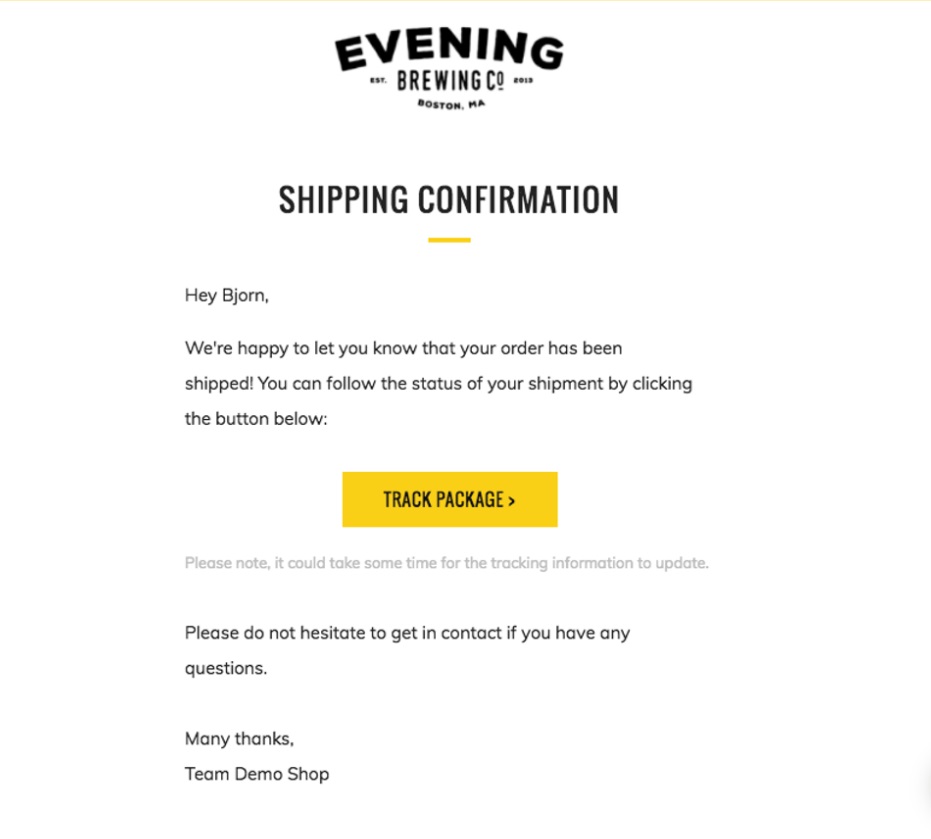The height and width of the screenshot is (839, 931).
Task: Select the tracking update disclaimer text
Action: (x=446, y=562)
